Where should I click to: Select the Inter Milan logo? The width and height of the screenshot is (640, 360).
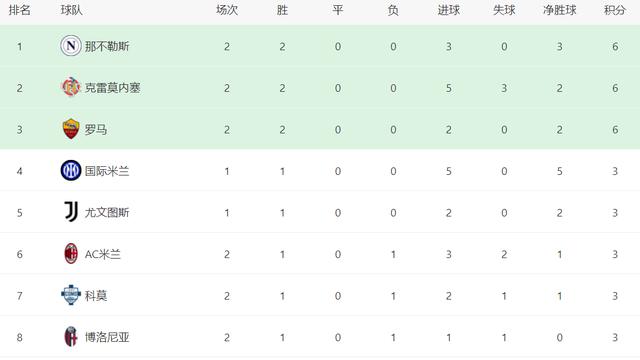coord(71,171)
